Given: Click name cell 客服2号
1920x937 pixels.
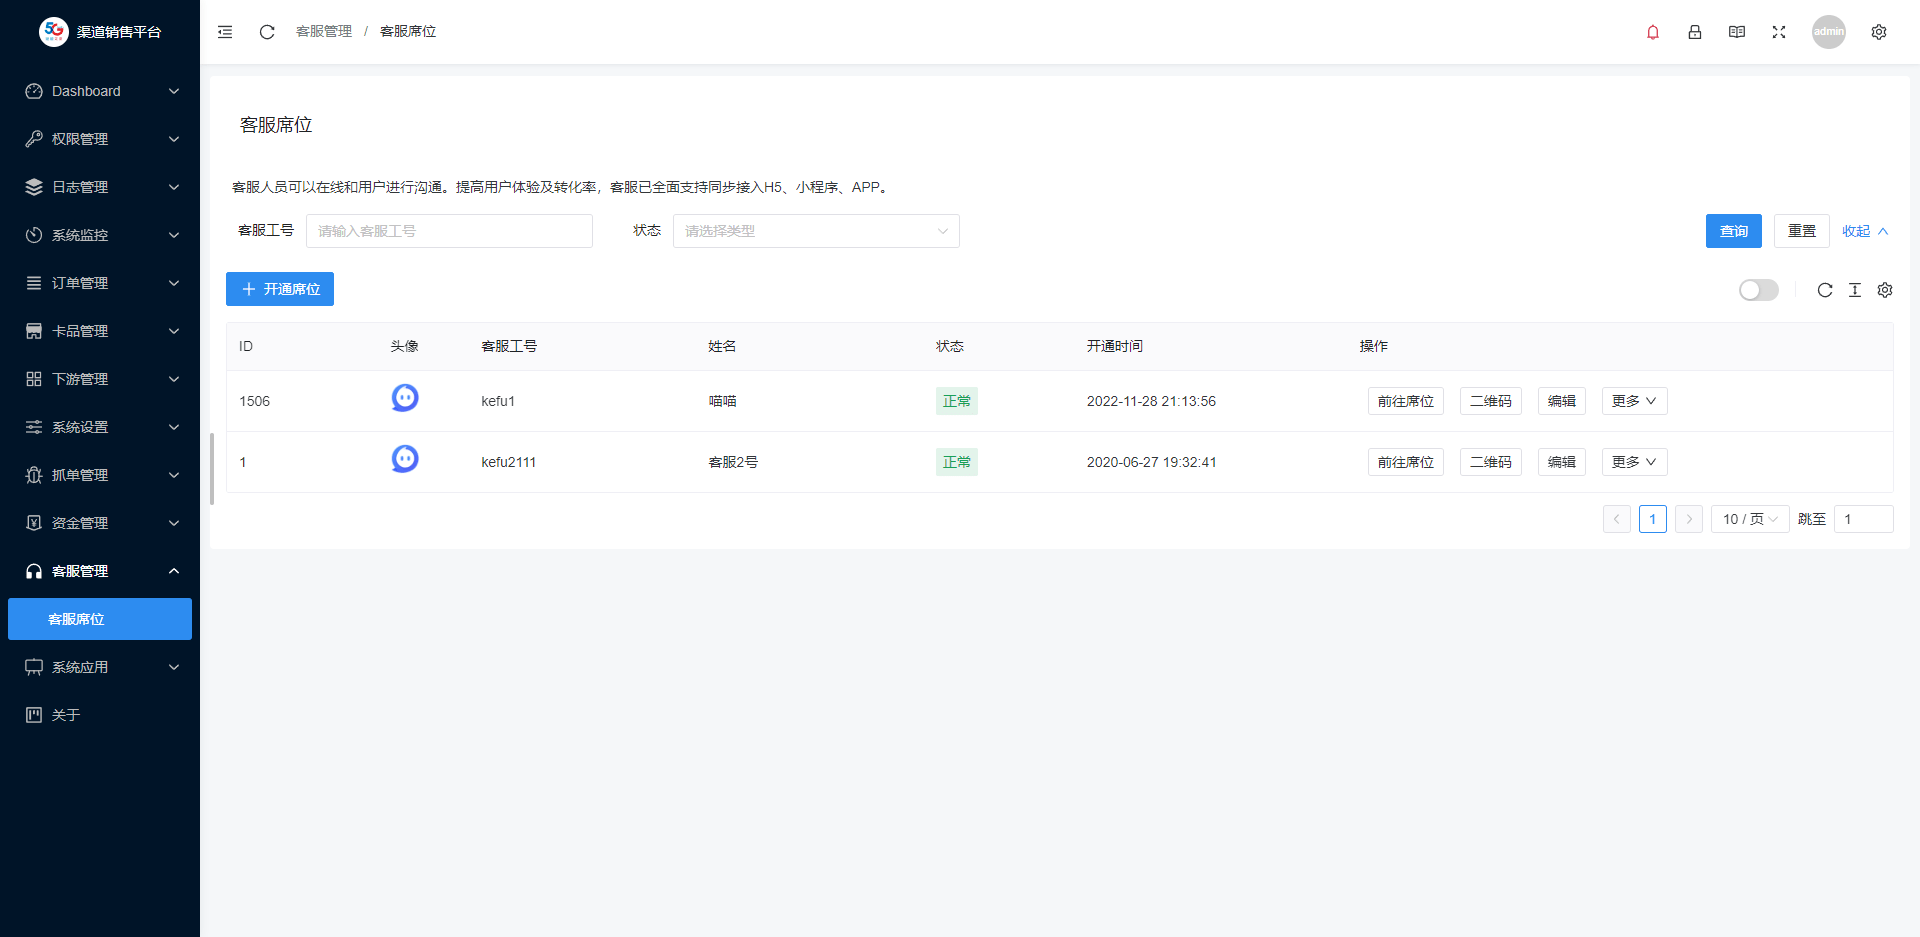Looking at the screenshot, I should 733,462.
